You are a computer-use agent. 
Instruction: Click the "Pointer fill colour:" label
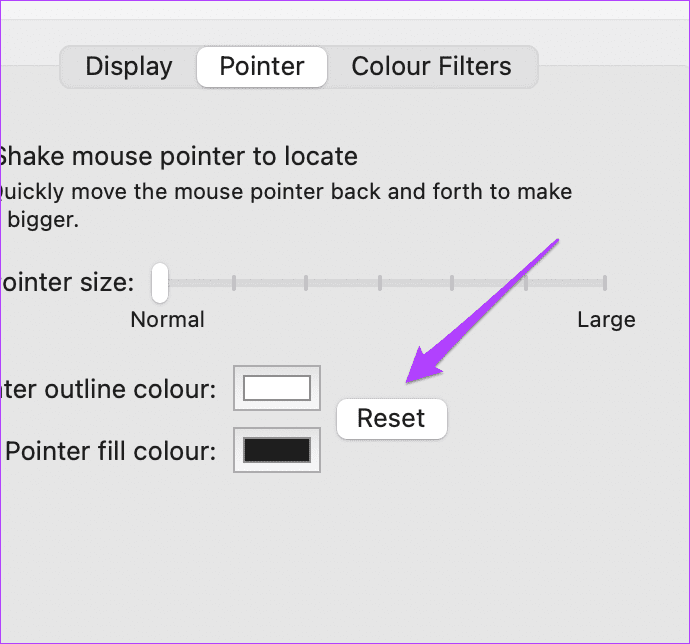point(111,451)
